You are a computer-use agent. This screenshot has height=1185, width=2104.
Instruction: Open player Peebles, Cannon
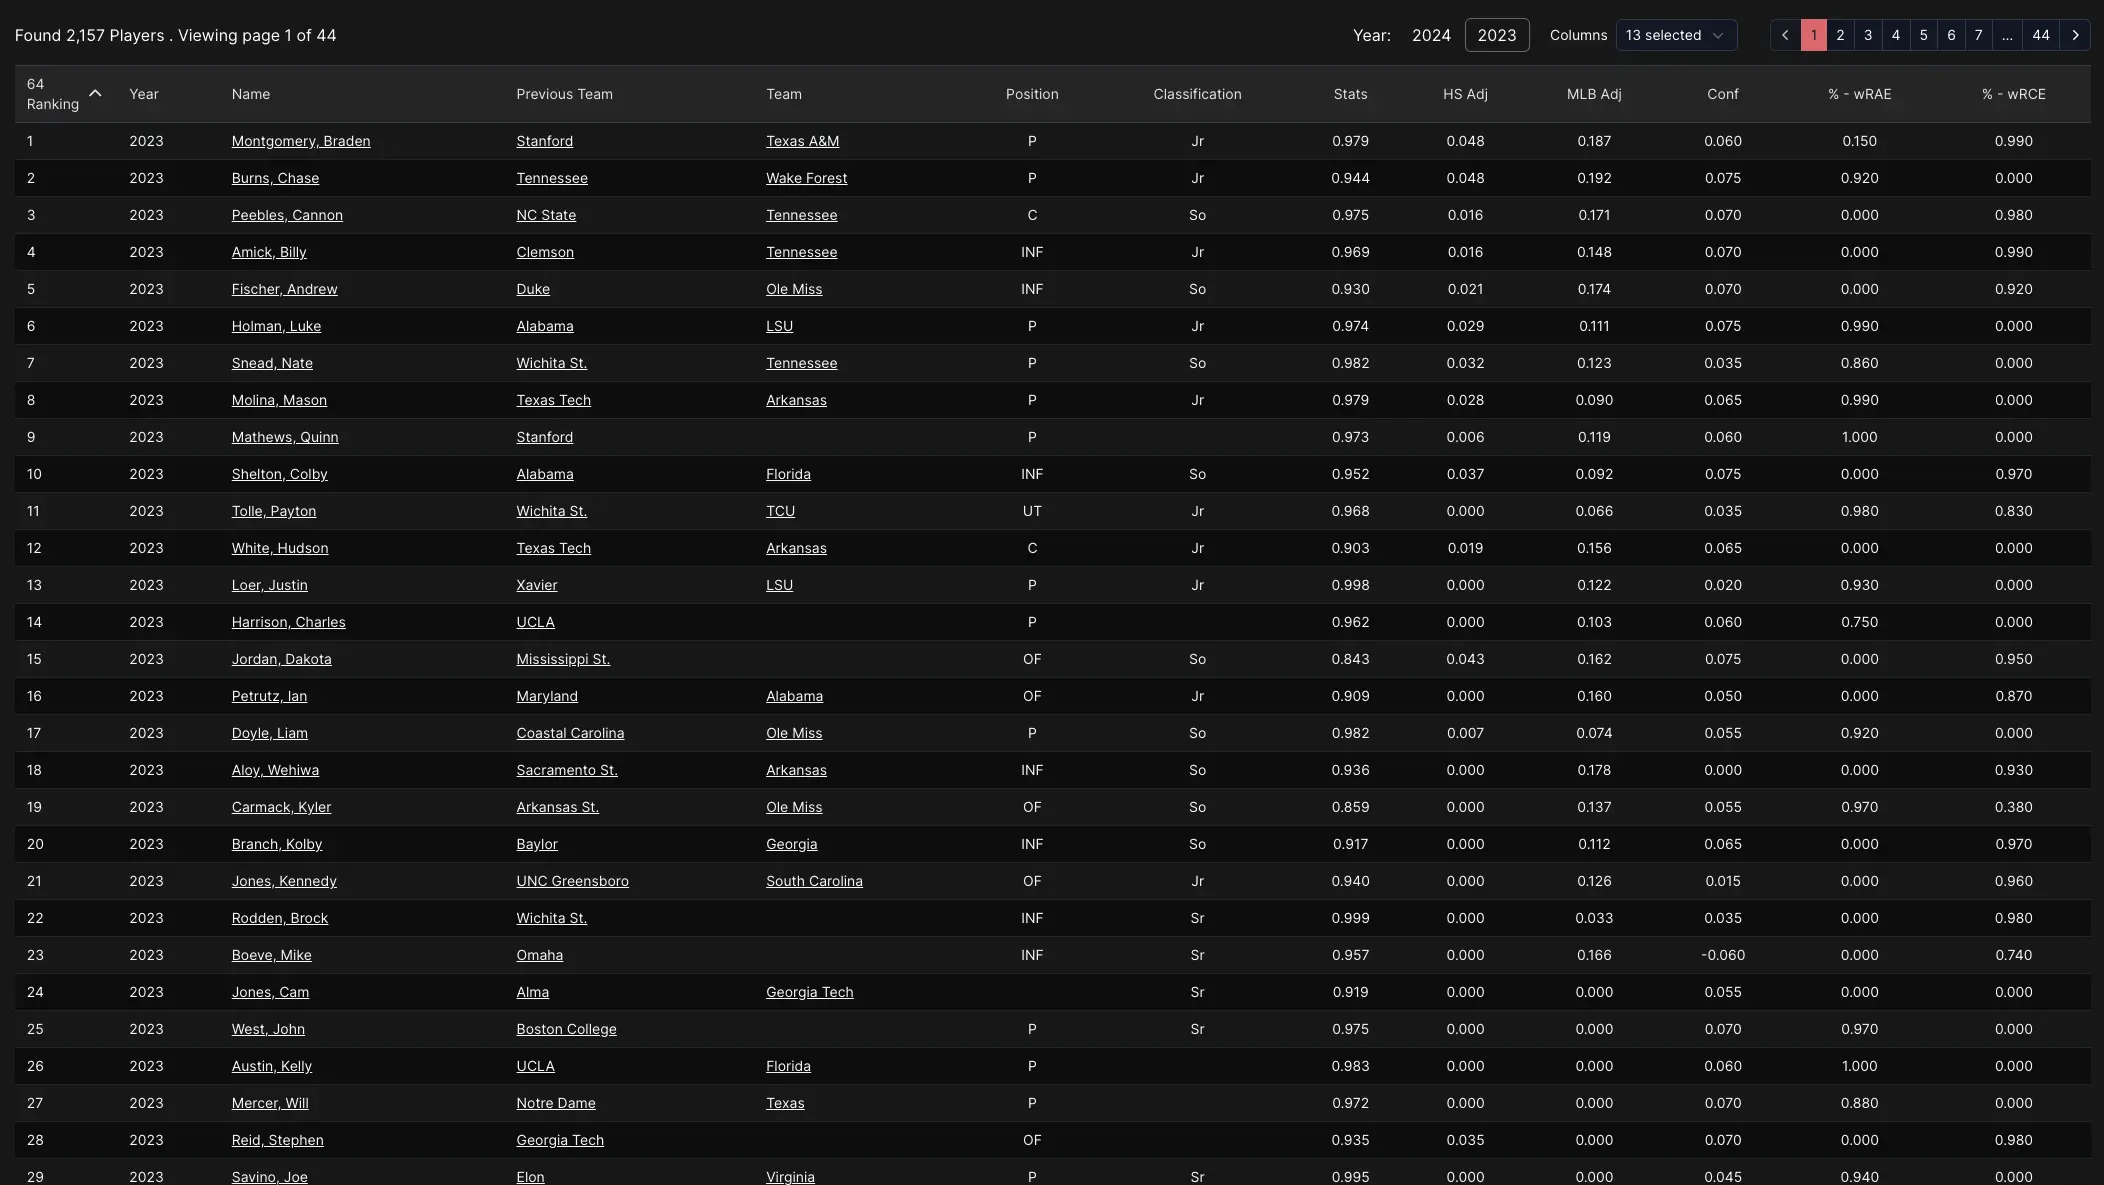click(287, 215)
